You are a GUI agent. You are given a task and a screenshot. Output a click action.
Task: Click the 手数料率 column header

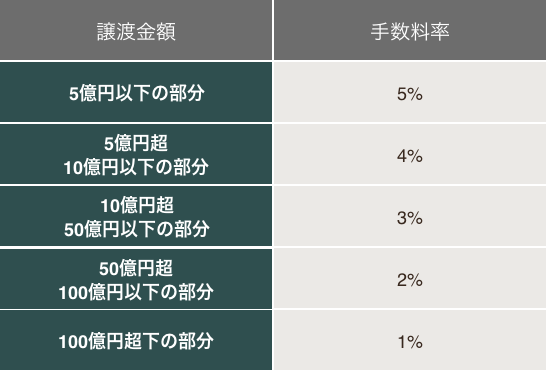pos(410,30)
